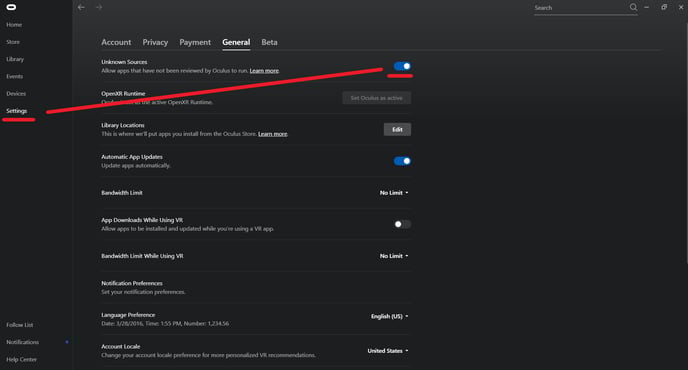Open Unknown Sources Learn more link
Screen dimensions: 688x370
(x=264, y=71)
